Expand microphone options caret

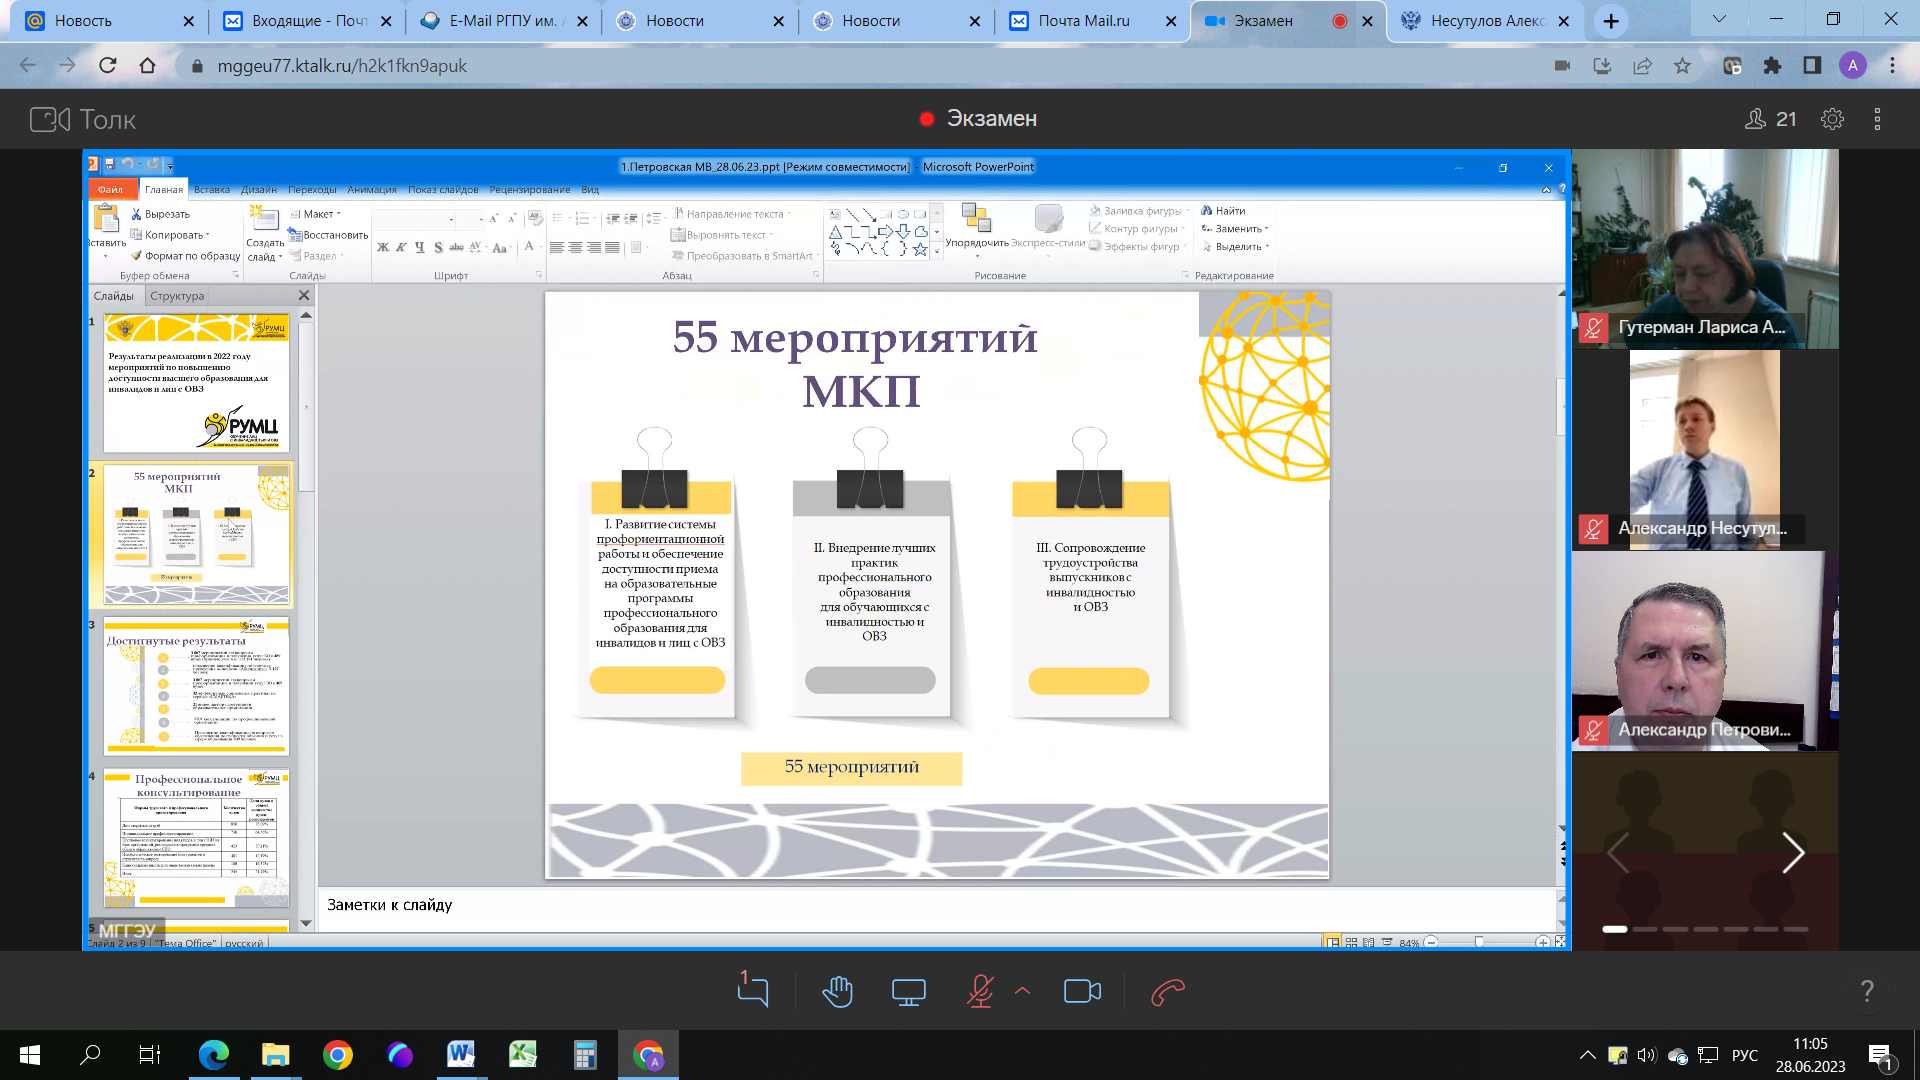point(1022,991)
